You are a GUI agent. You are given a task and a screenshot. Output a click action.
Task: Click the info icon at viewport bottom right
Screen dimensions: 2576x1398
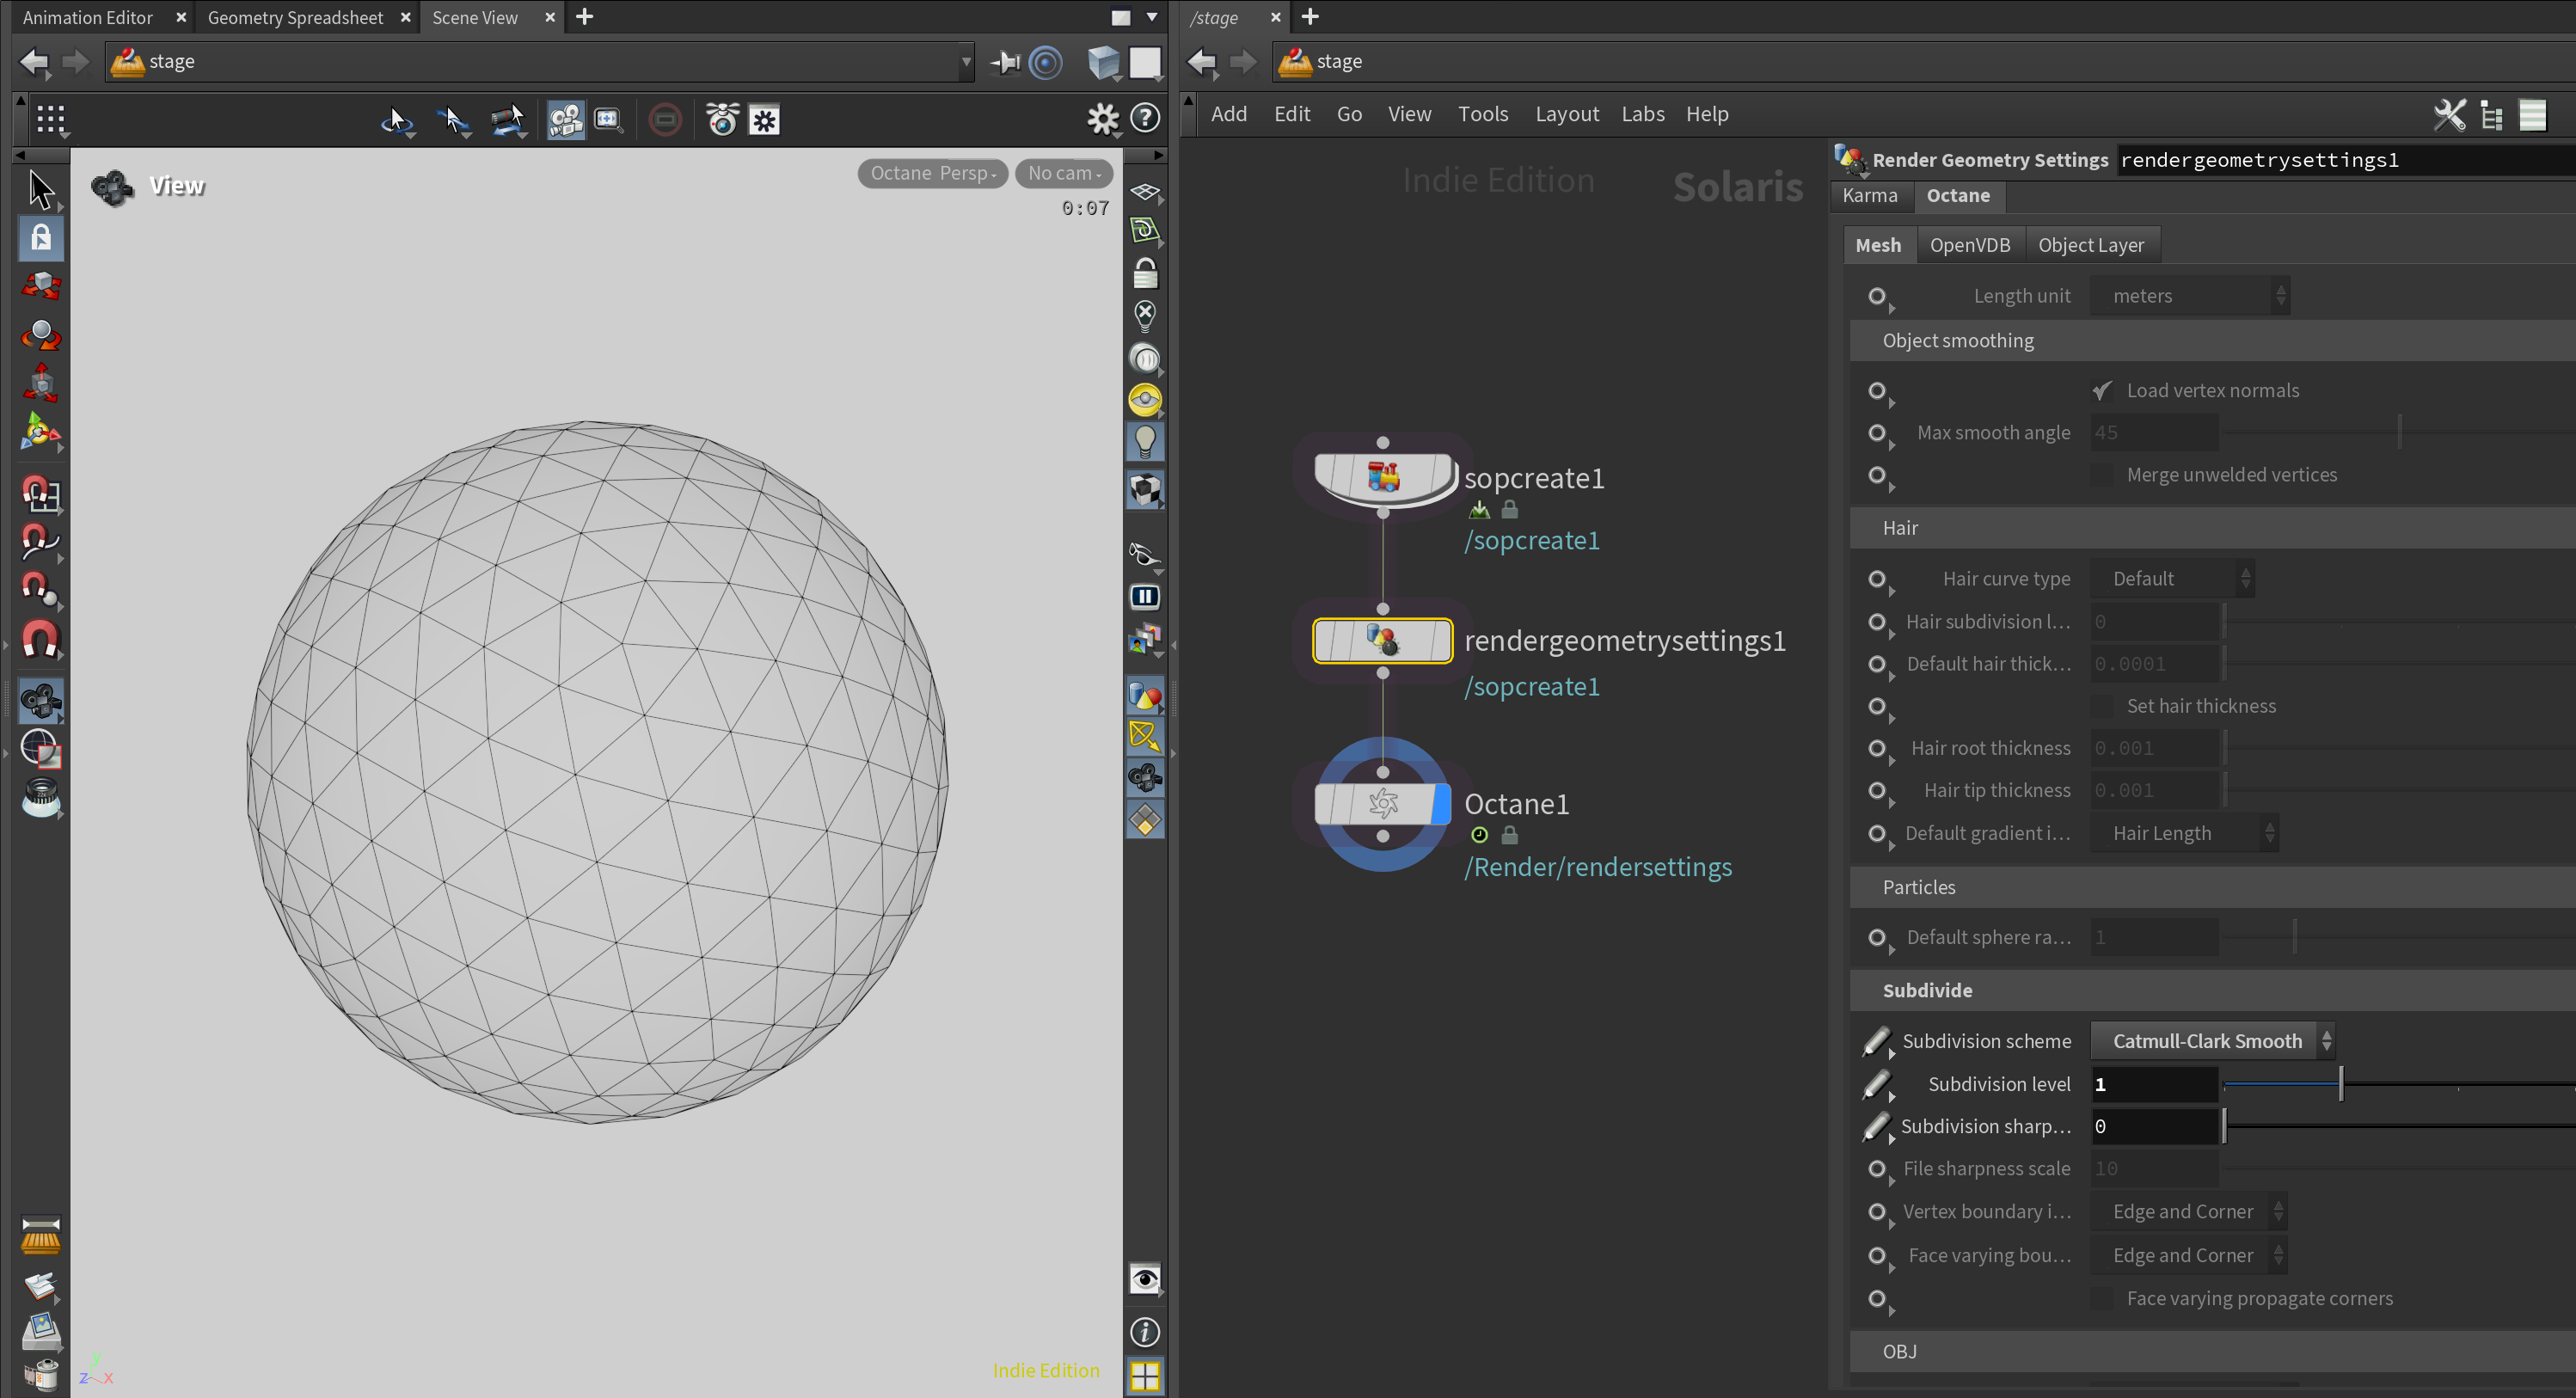click(1145, 1331)
